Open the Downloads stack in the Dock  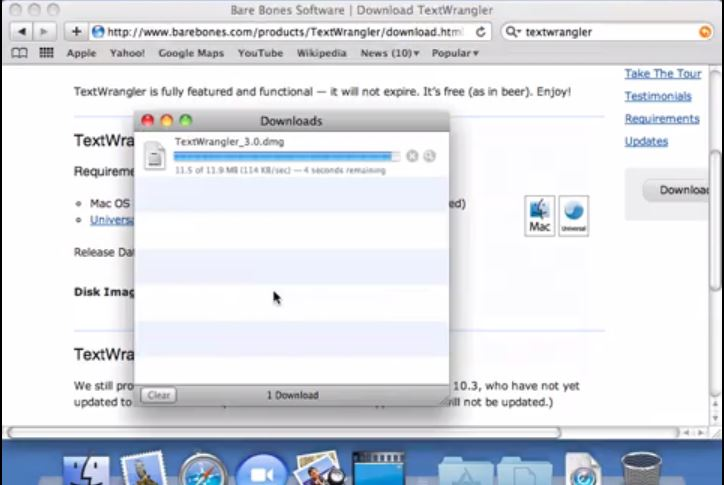[x=582, y=470]
